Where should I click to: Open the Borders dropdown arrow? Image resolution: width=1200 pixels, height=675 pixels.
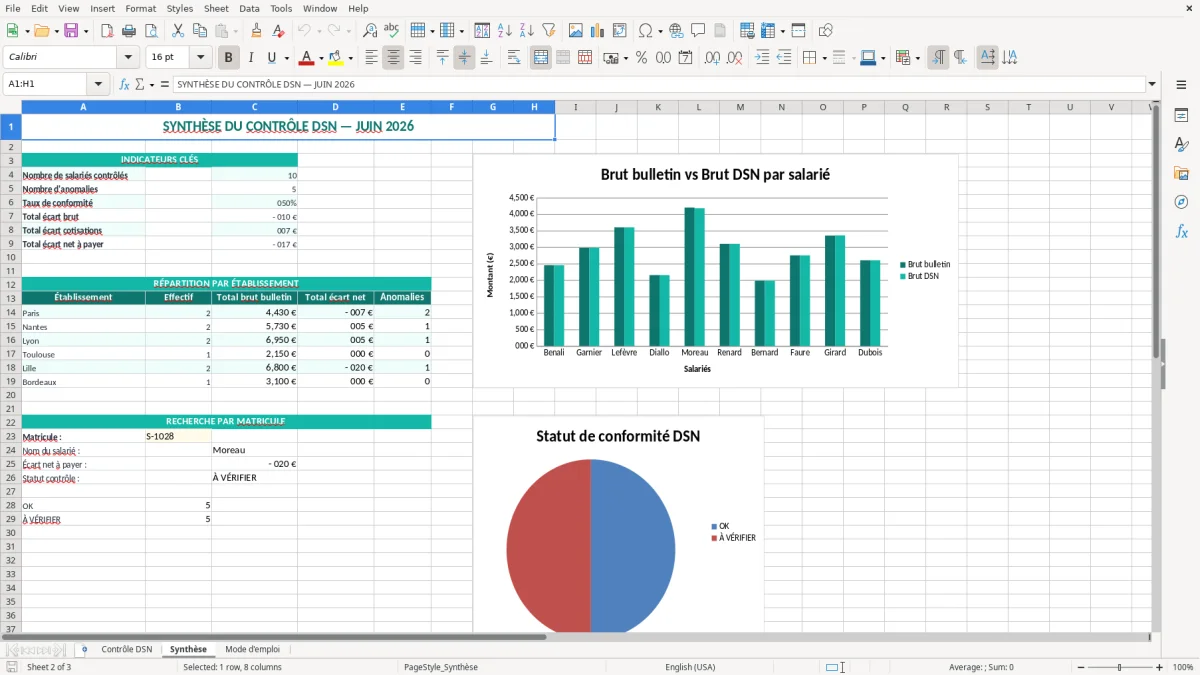(x=824, y=58)
